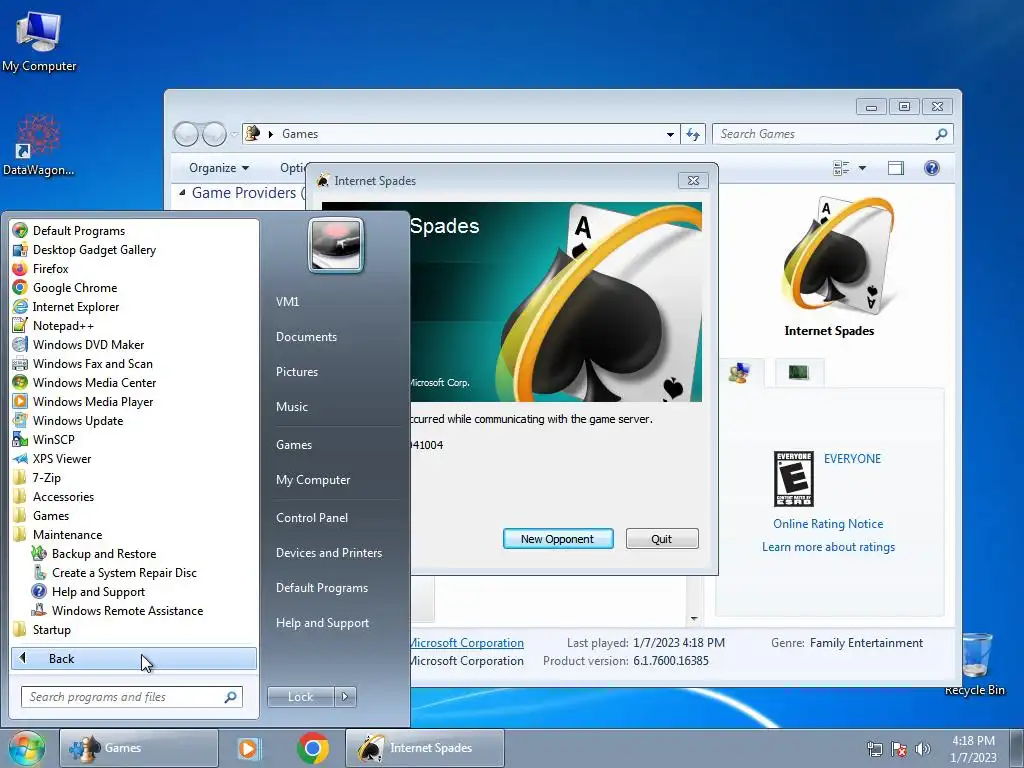Viewport: 1024px width, 768px height.
Task: Open the Microsoft Corporation publisher link
Action: (466, 643)
